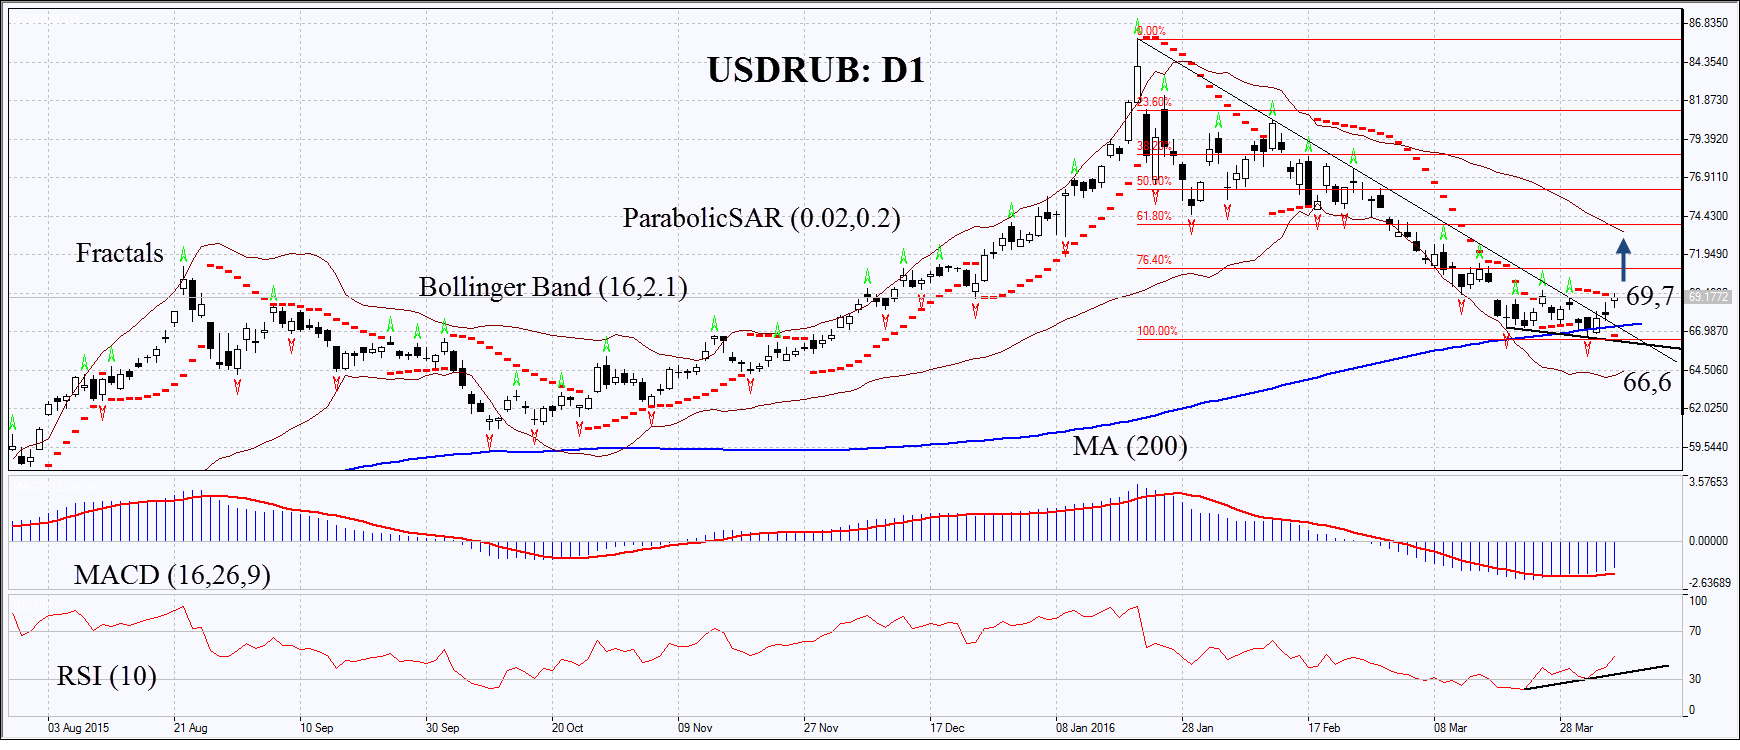Click the 08 Mar date label
The image size is (1740, 750).
(1450, 728)
